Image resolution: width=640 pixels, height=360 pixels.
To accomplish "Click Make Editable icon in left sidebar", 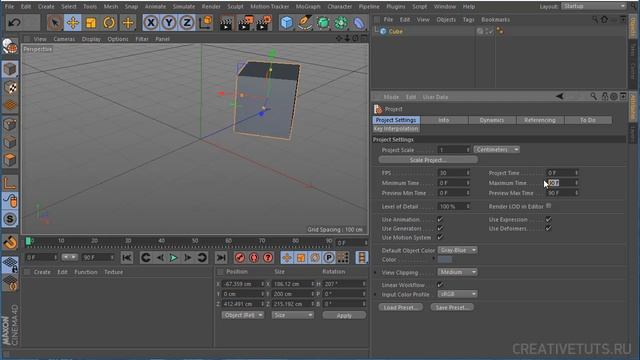I will 10,47.
